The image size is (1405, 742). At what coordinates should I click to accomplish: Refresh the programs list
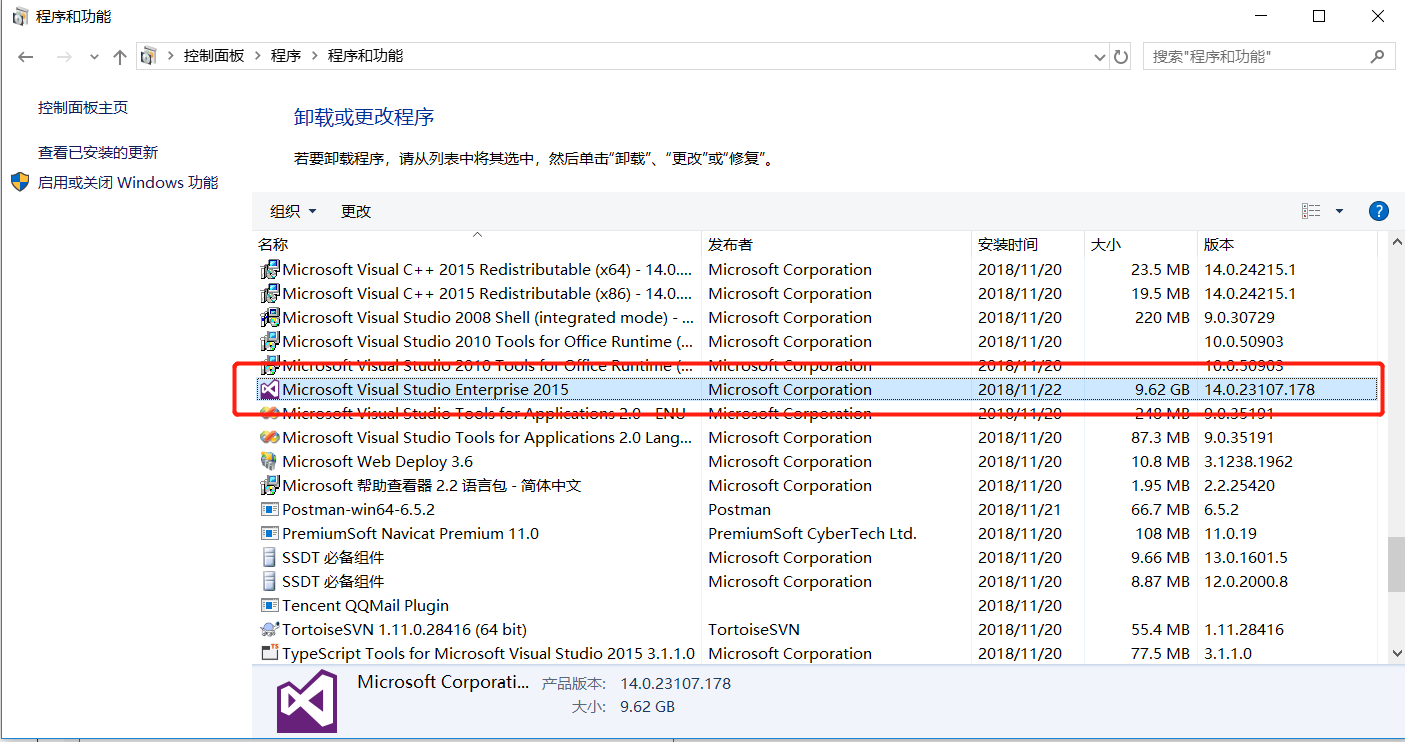1121,57
